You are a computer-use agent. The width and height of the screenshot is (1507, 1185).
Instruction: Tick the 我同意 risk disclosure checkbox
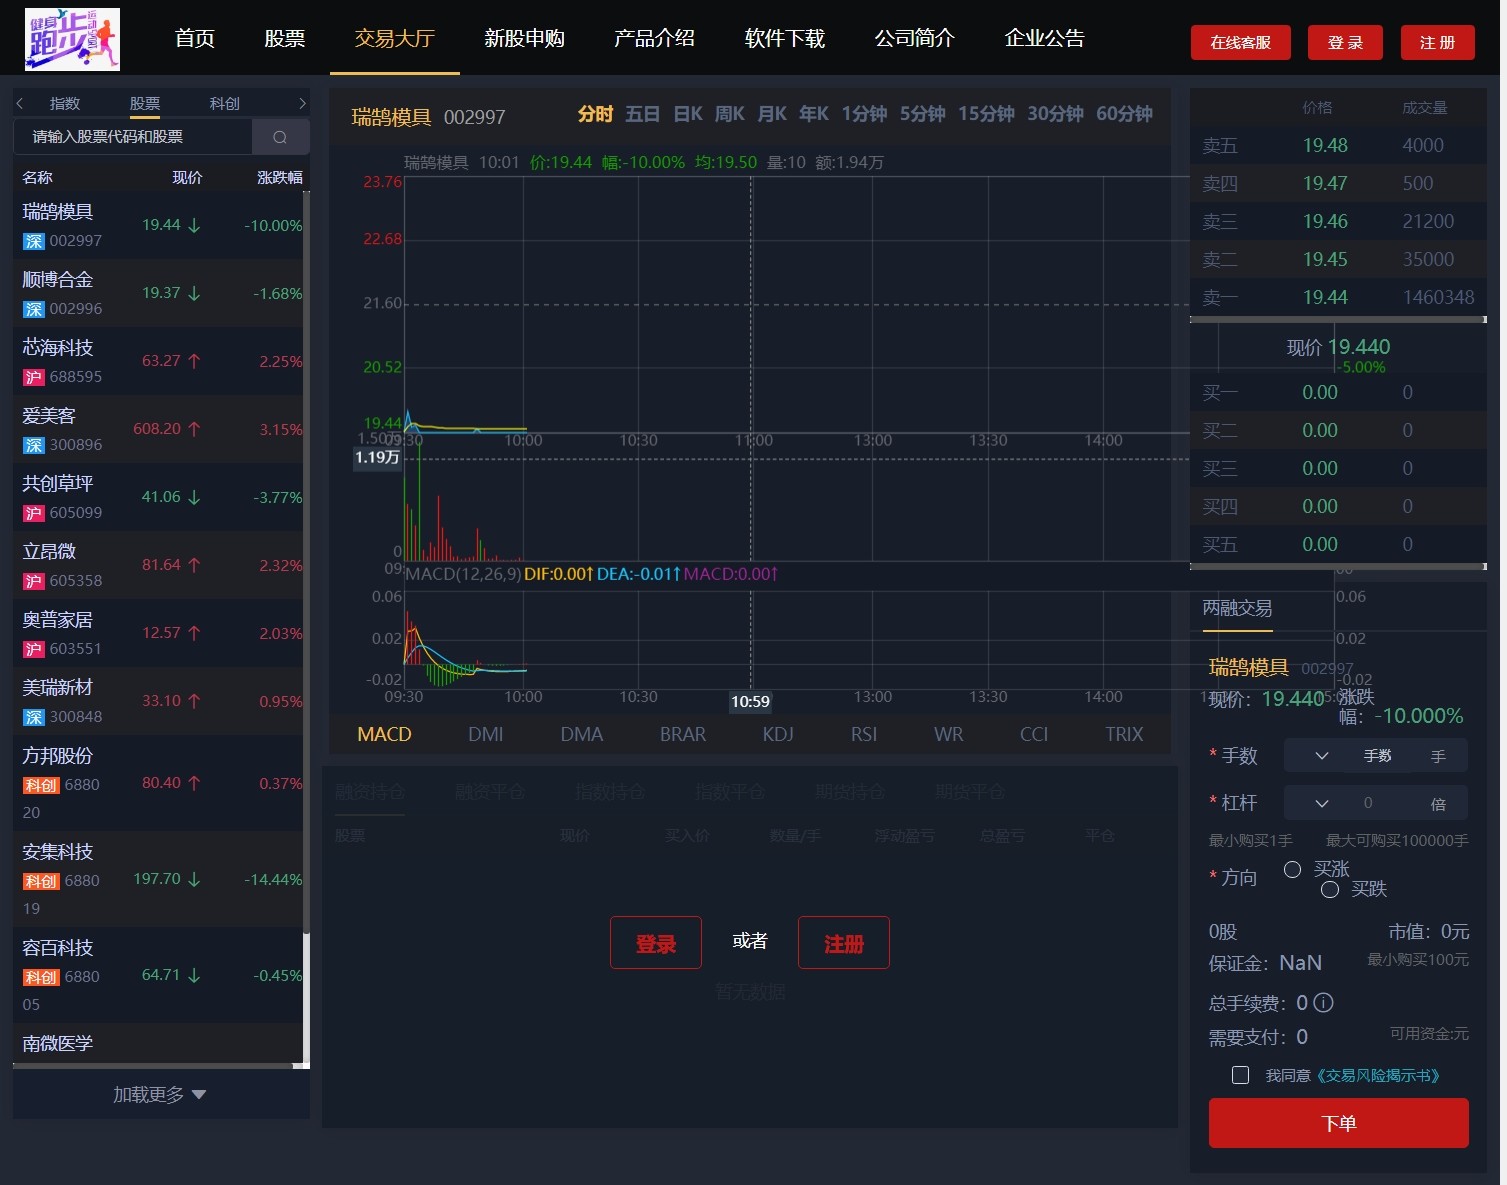click(x=1241, y=1075)
